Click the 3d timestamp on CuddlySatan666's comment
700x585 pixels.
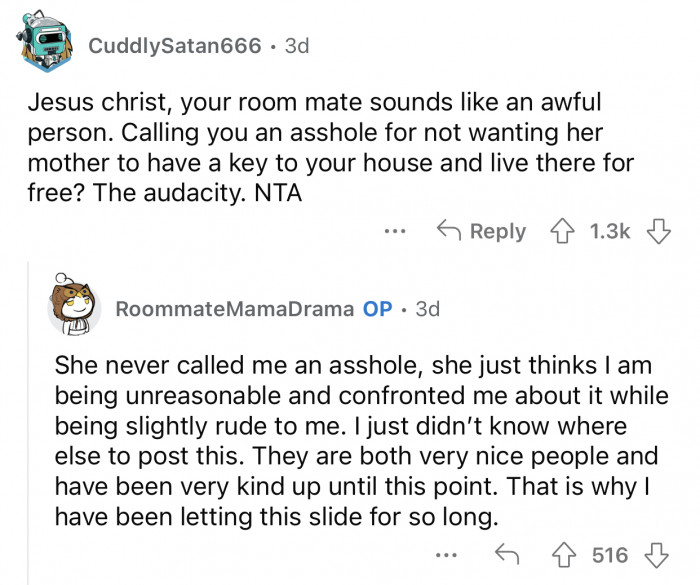[297, 47]
